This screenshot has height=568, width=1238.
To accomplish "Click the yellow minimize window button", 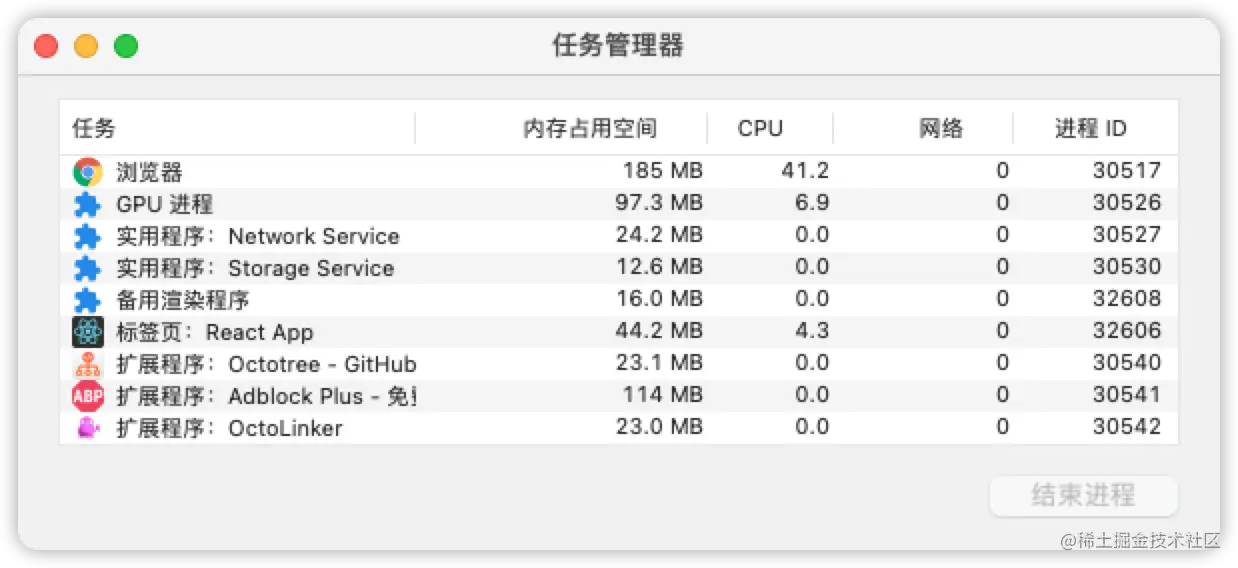I will coord(86,46).
